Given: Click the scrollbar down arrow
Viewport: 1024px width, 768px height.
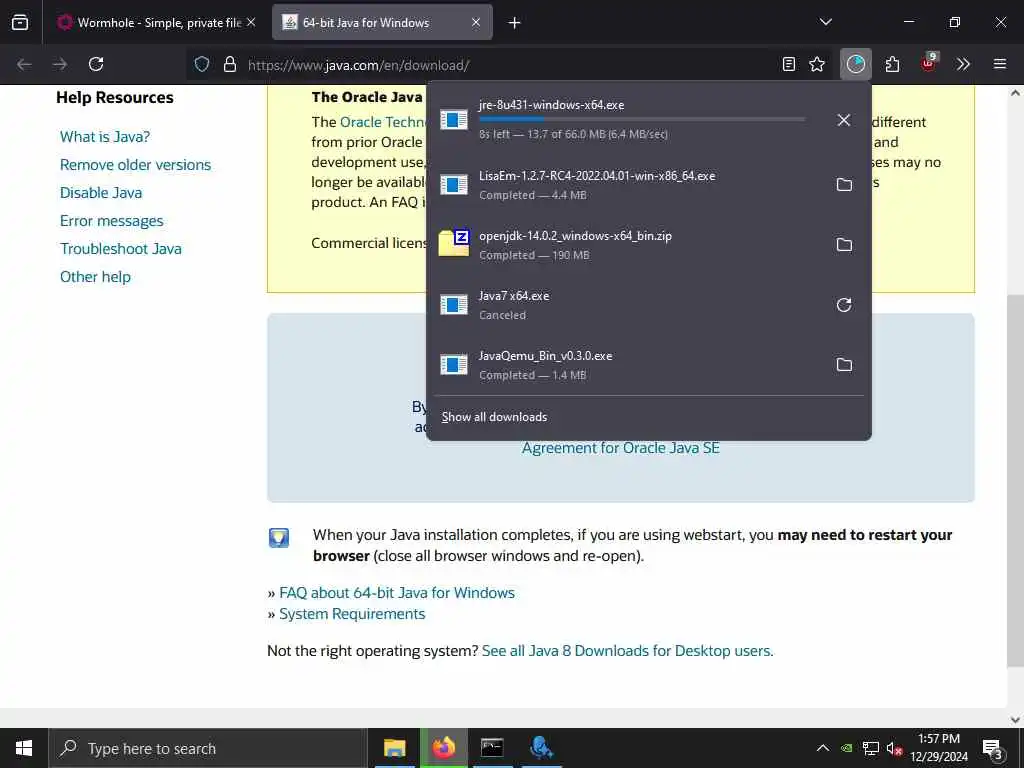Looking at the screenshot, I should (x=1015, y=720).
